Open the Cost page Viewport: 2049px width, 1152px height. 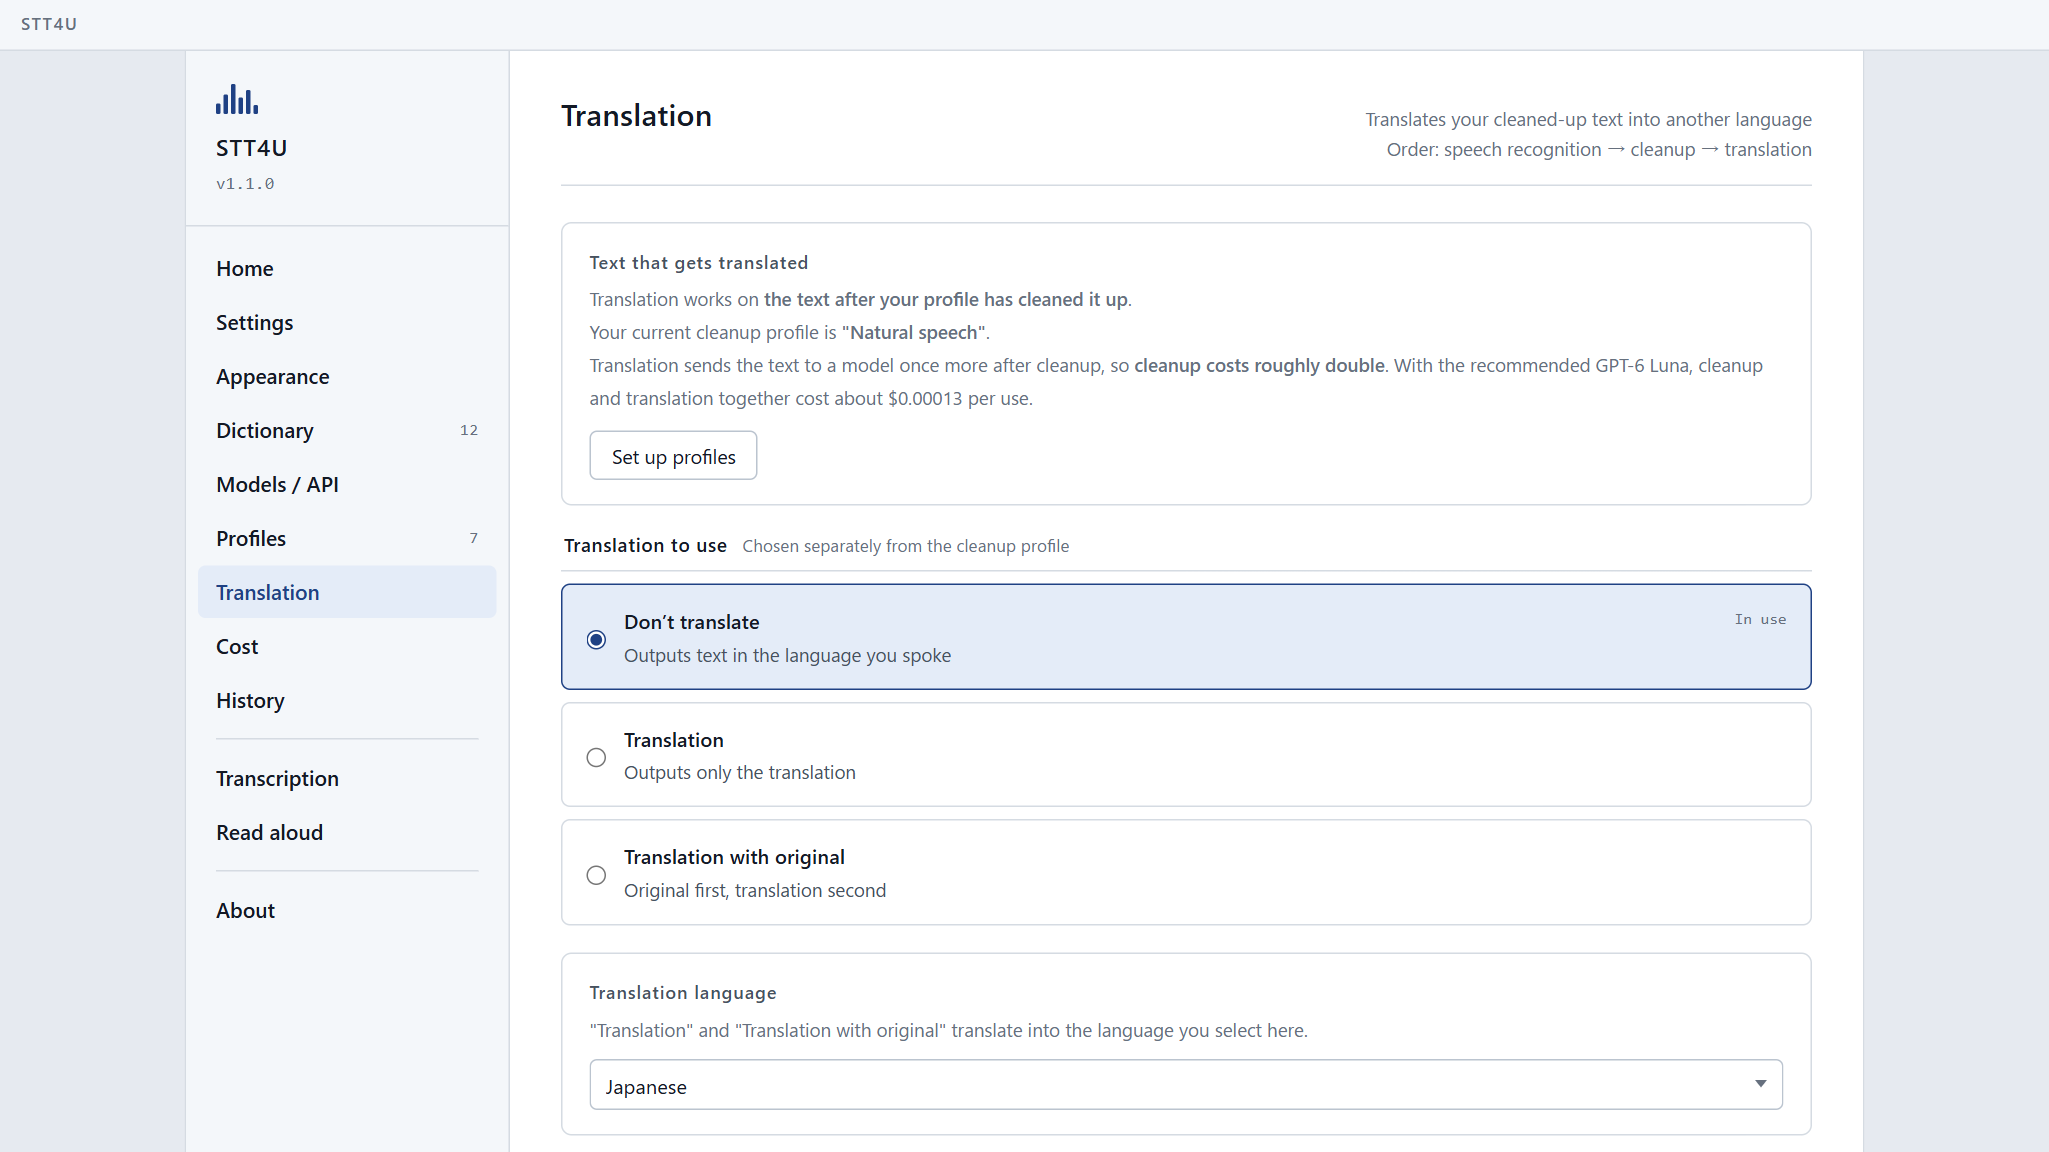click(x=347, y=646)
